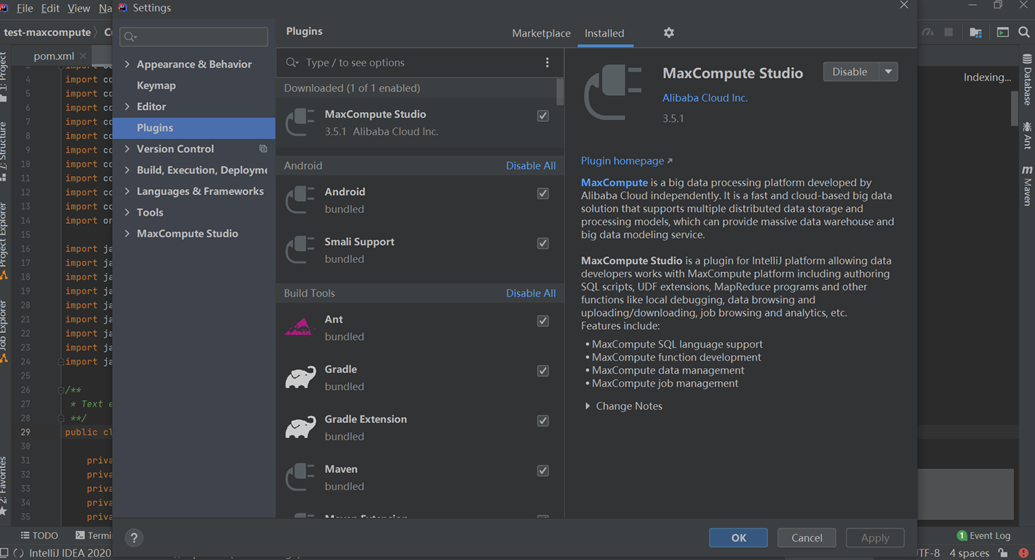Uncheck the Maven plugin checkbox

tap(543, 471)
